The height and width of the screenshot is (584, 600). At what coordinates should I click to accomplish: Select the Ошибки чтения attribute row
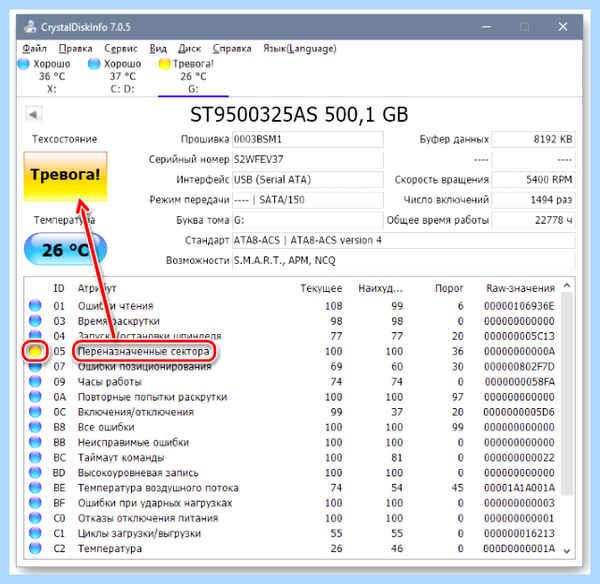tap(293, 306)
